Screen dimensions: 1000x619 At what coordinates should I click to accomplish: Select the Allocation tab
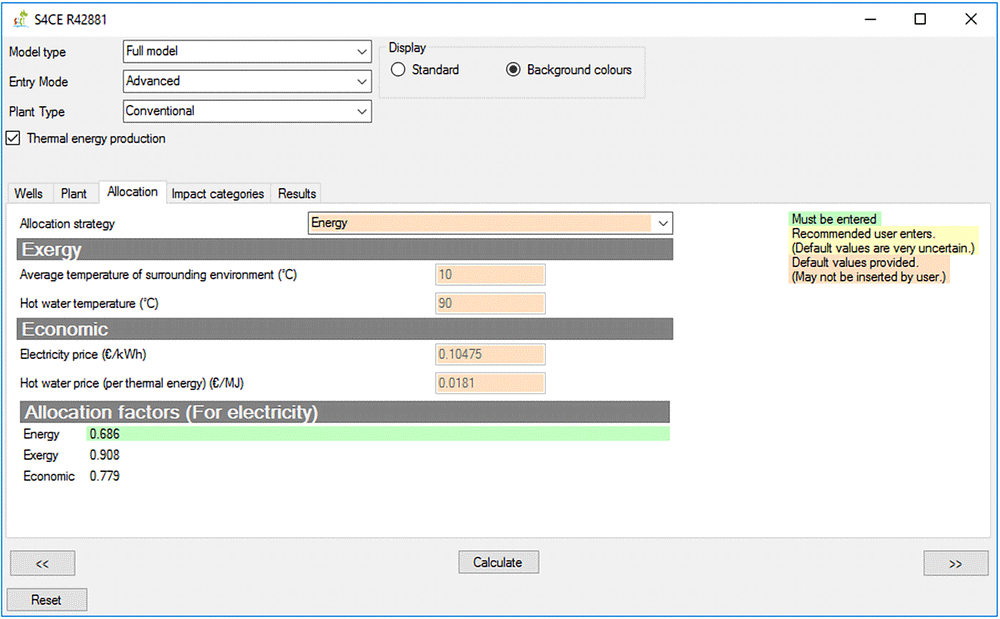133,191
